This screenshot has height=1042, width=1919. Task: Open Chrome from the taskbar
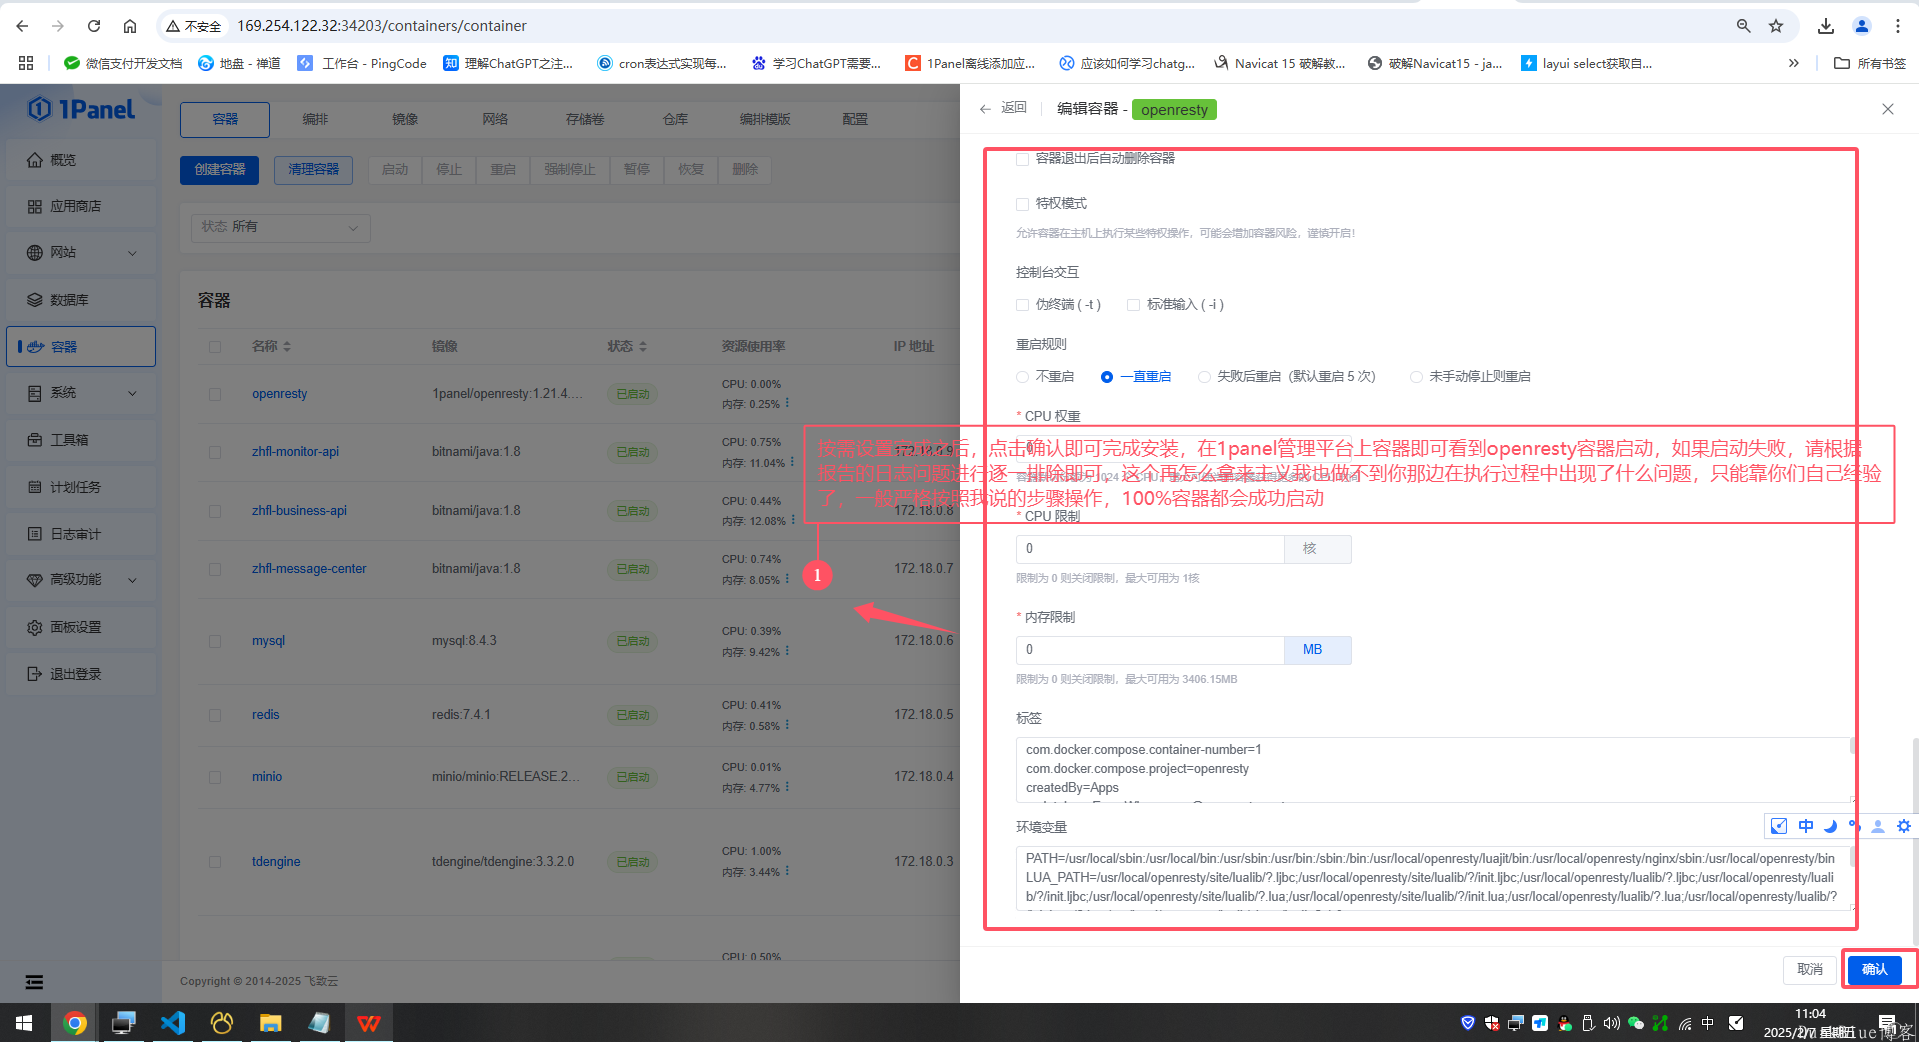pyautogui.click(x=75, y=1023)
